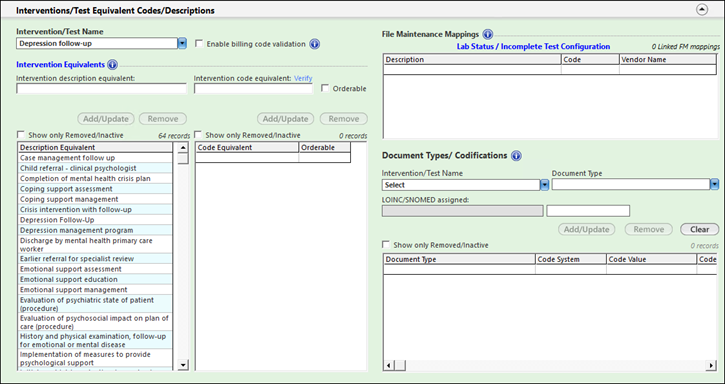Click scroll-up arrow of Description Equivalent list
The image size is (725, 384).
click(x=183, y=148)
